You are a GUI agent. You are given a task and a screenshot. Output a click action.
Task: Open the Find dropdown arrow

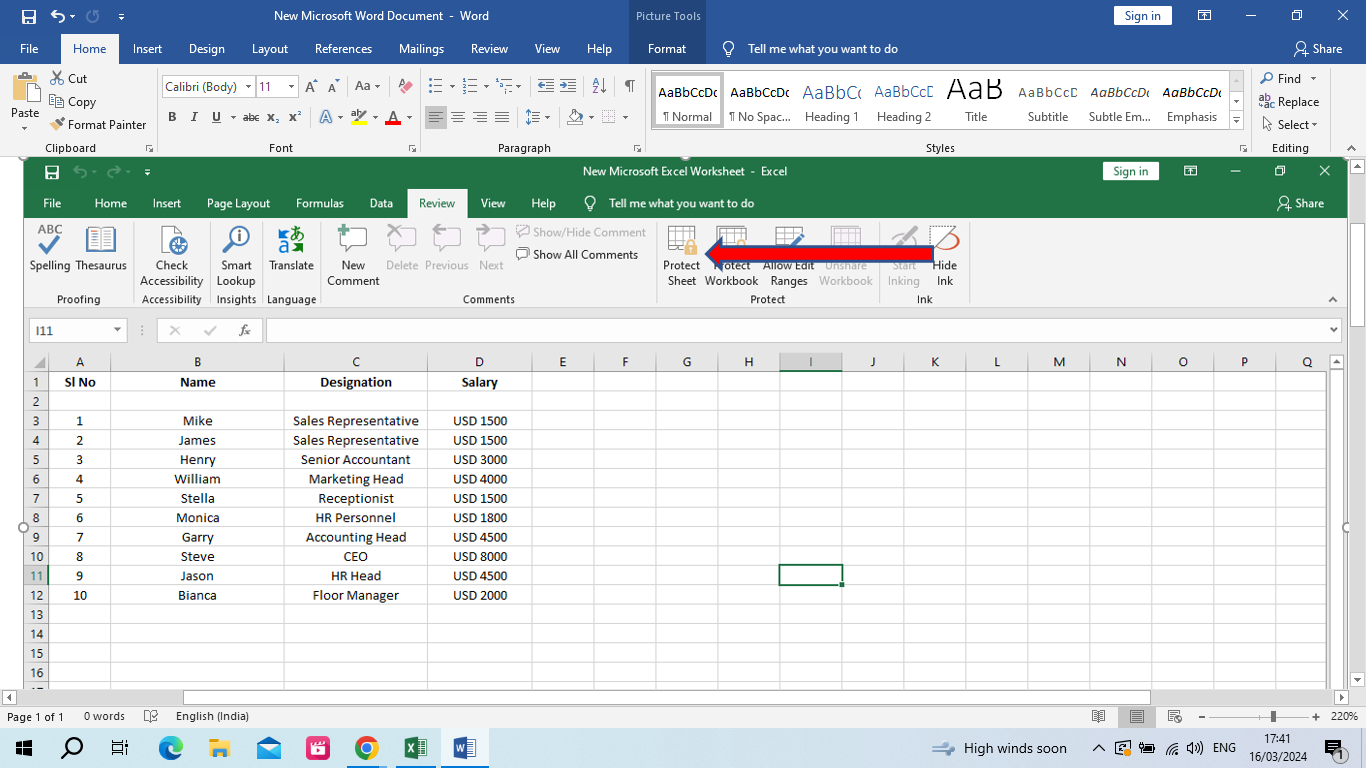[1314, 78]
